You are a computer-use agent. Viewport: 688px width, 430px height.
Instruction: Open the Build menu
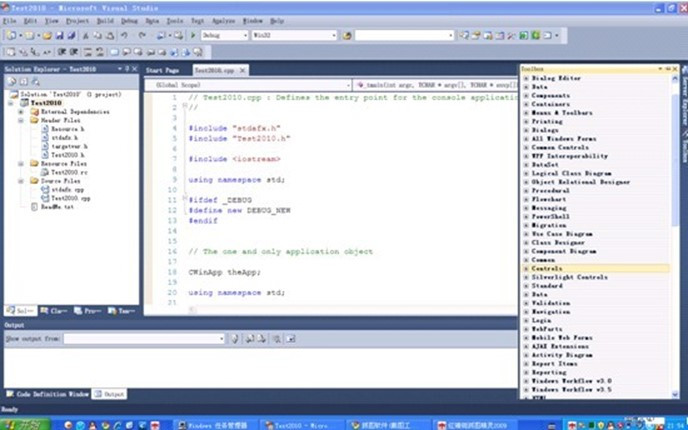[x=105, y=21]
